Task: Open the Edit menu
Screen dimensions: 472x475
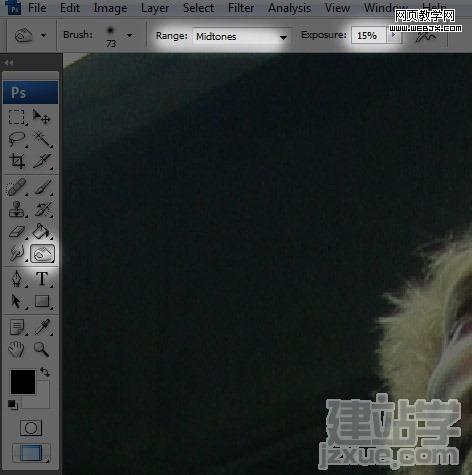Action: [x=70, y=8]
